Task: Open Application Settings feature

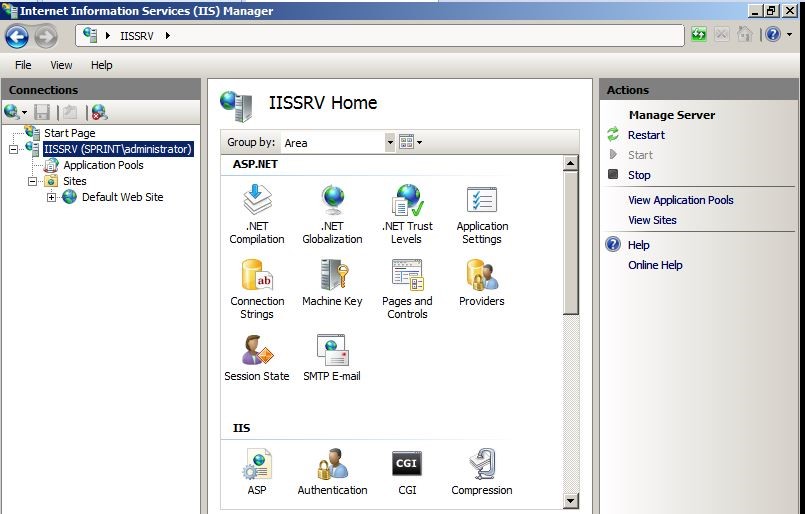Action: tap(482, 214)
